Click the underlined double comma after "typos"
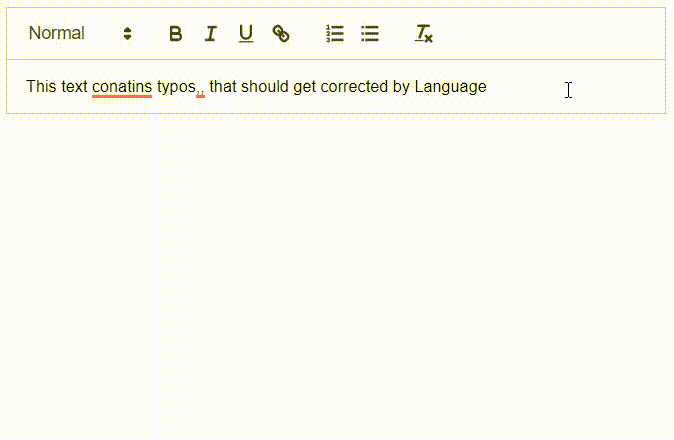Viewport: 674px width, 440px height. pyautogui.click(x=201, y=89)
